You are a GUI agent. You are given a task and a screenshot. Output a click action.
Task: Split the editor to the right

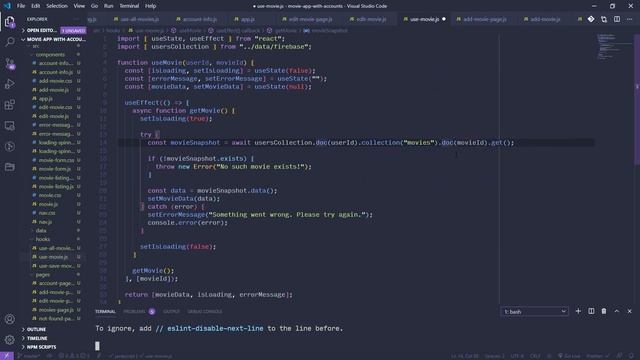(x=617, y=19)
